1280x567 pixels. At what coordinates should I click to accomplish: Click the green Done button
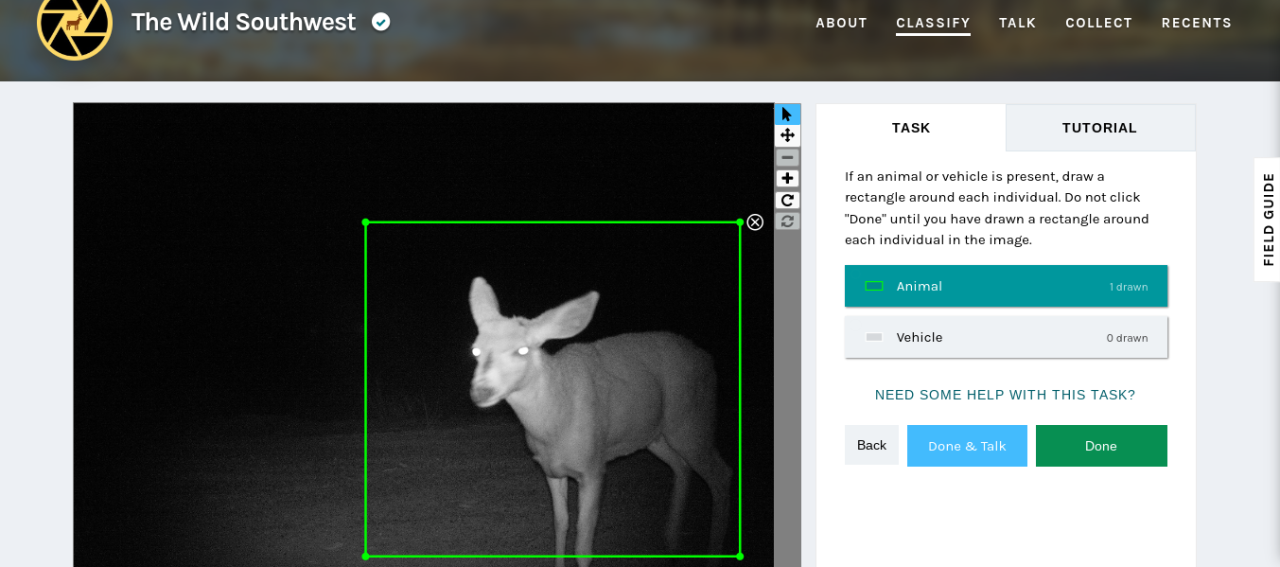tap(1101, 446)
